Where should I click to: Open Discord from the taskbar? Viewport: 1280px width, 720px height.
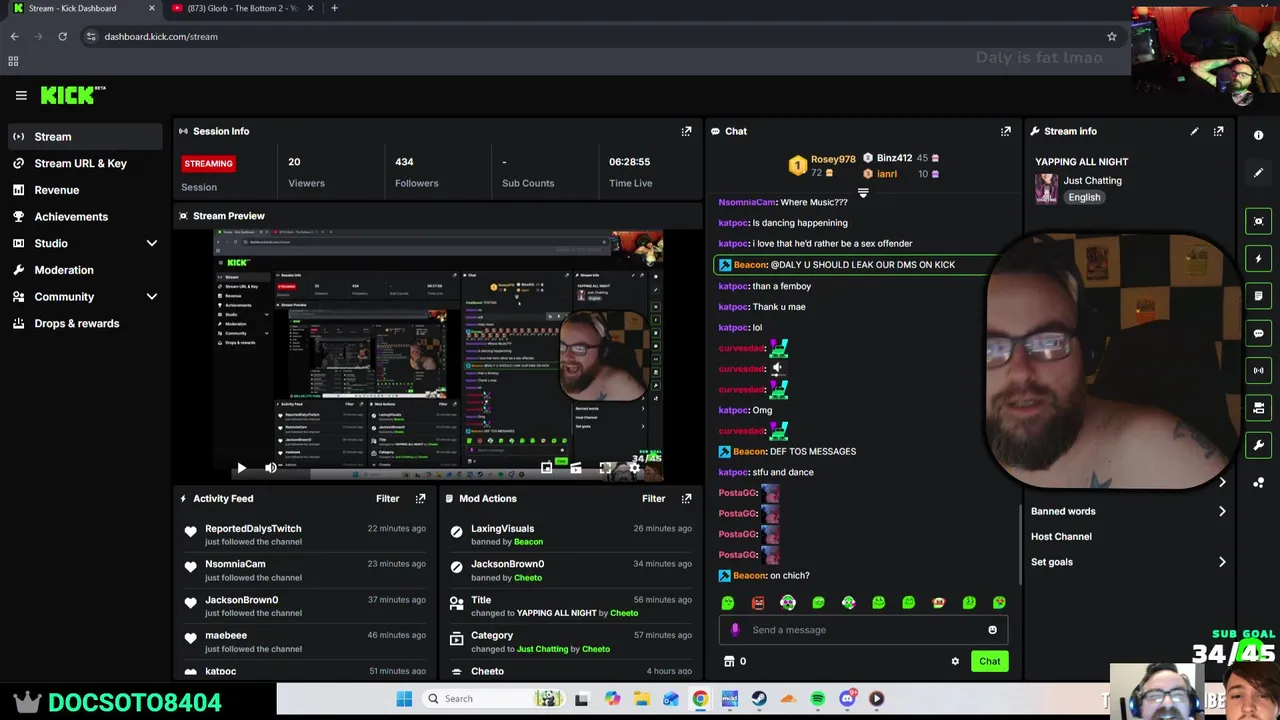coord(847,699)
